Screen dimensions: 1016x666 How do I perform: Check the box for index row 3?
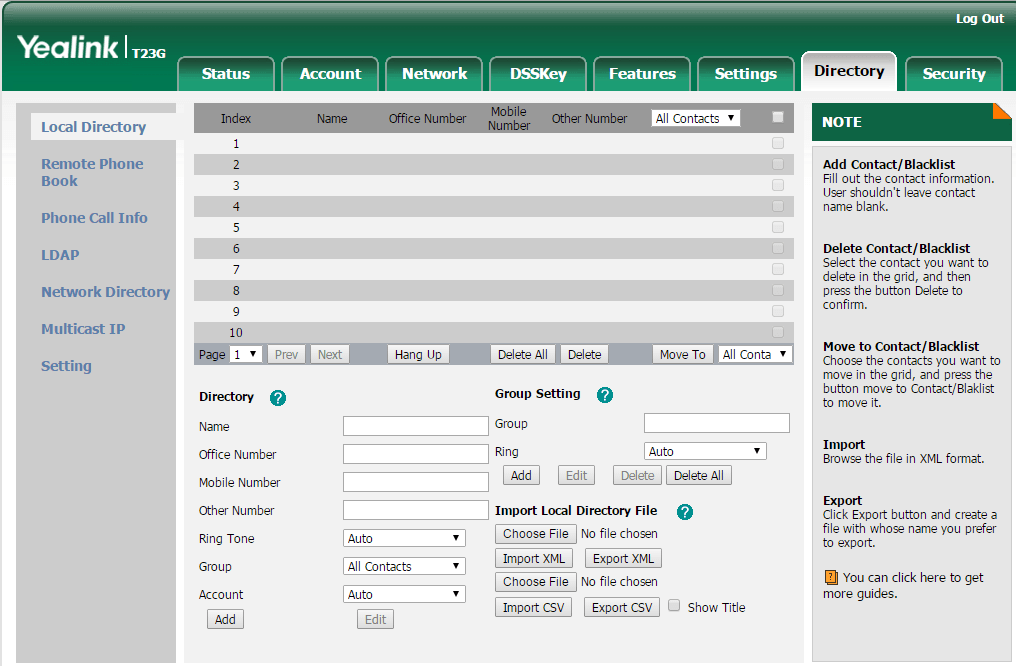(x=778, y=185)
